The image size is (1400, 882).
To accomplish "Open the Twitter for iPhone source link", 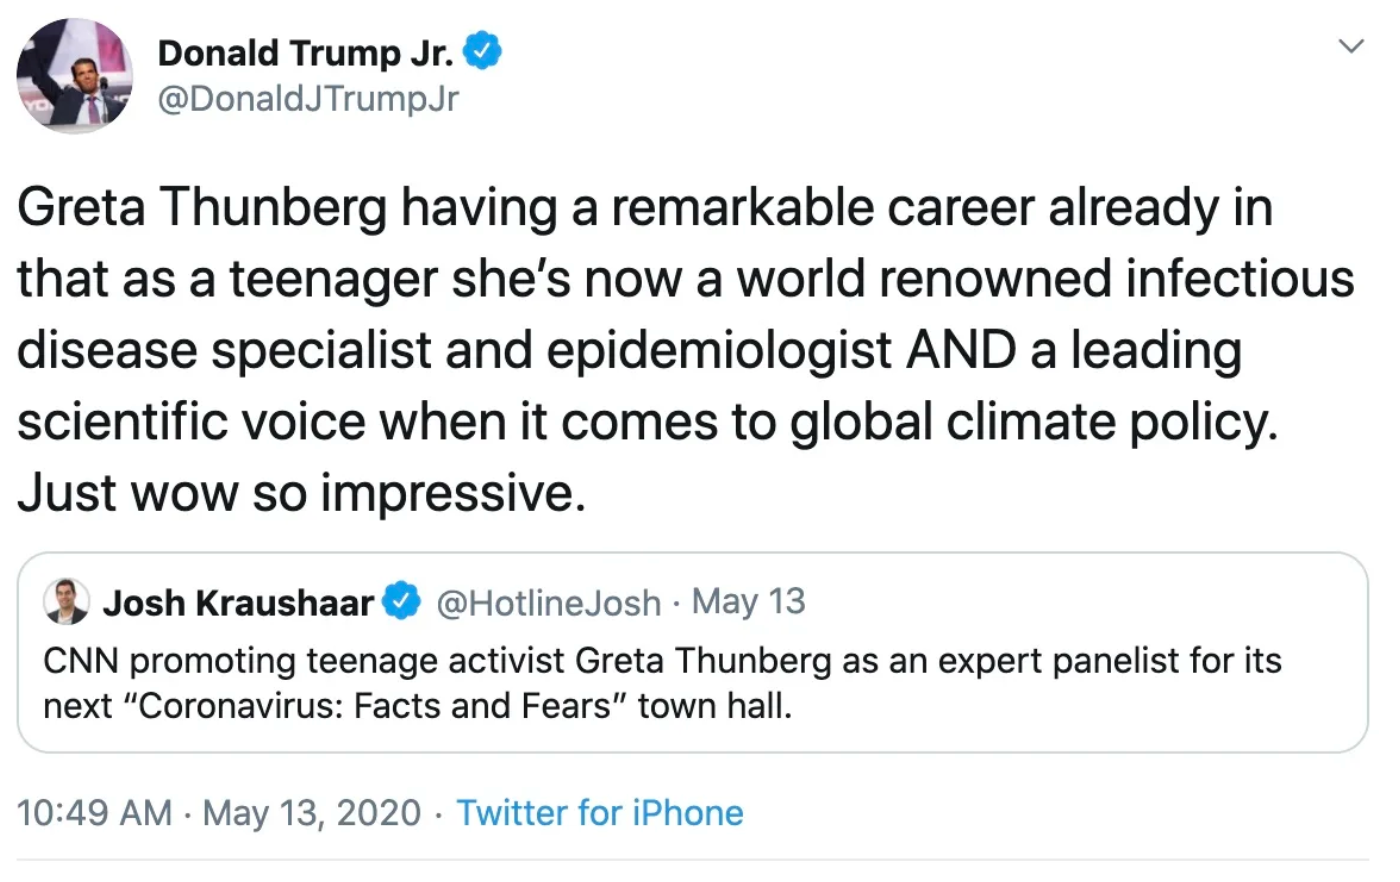I will 600,813.
